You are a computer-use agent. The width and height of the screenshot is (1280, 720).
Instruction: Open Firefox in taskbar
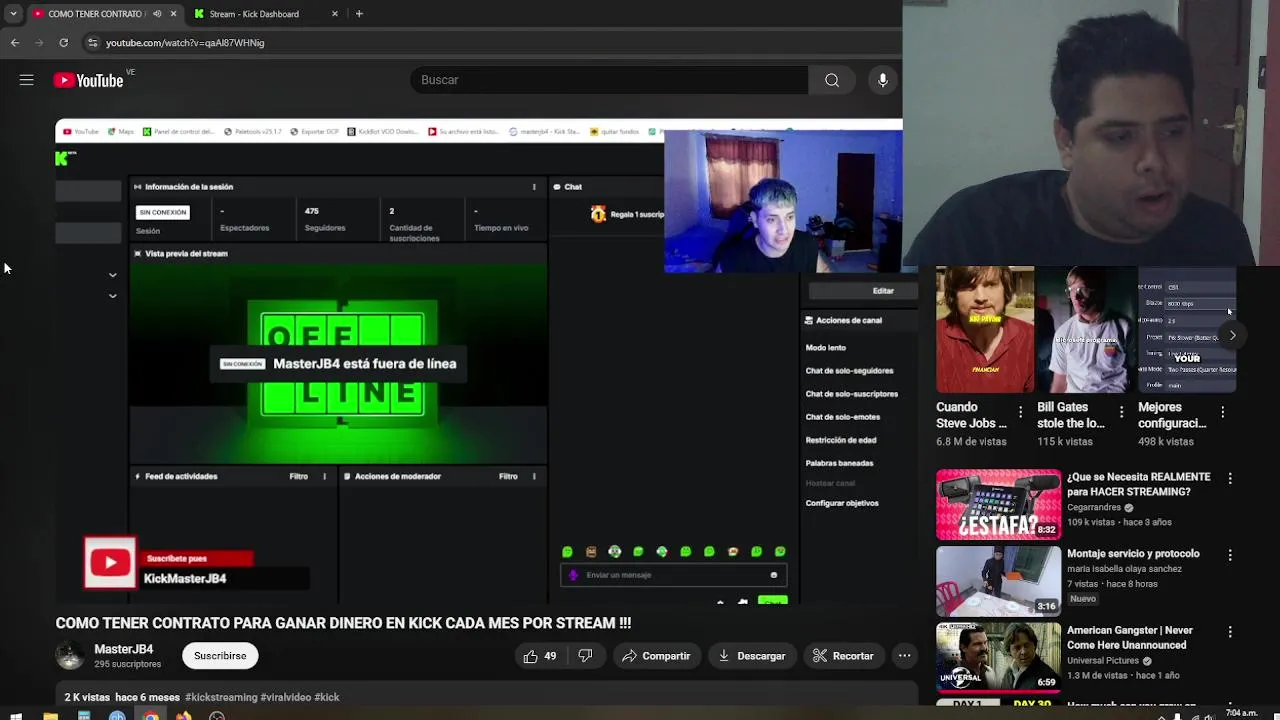pyautogui.click(x=183, y=715)
